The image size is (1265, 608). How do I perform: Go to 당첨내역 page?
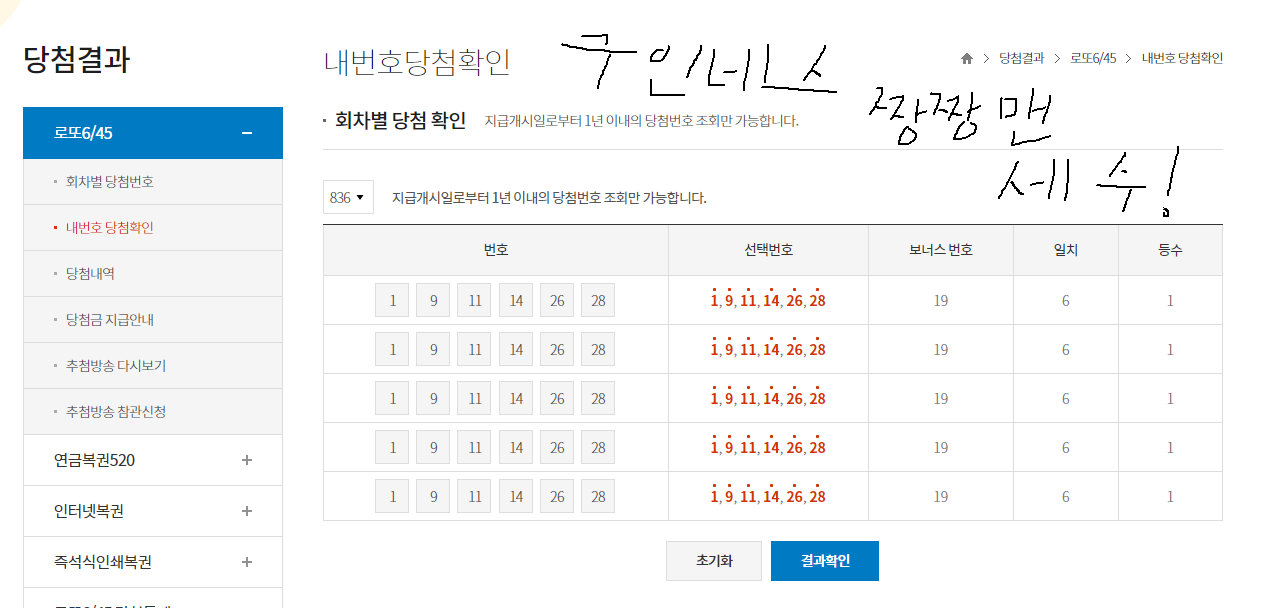click(x=90, y=274)
